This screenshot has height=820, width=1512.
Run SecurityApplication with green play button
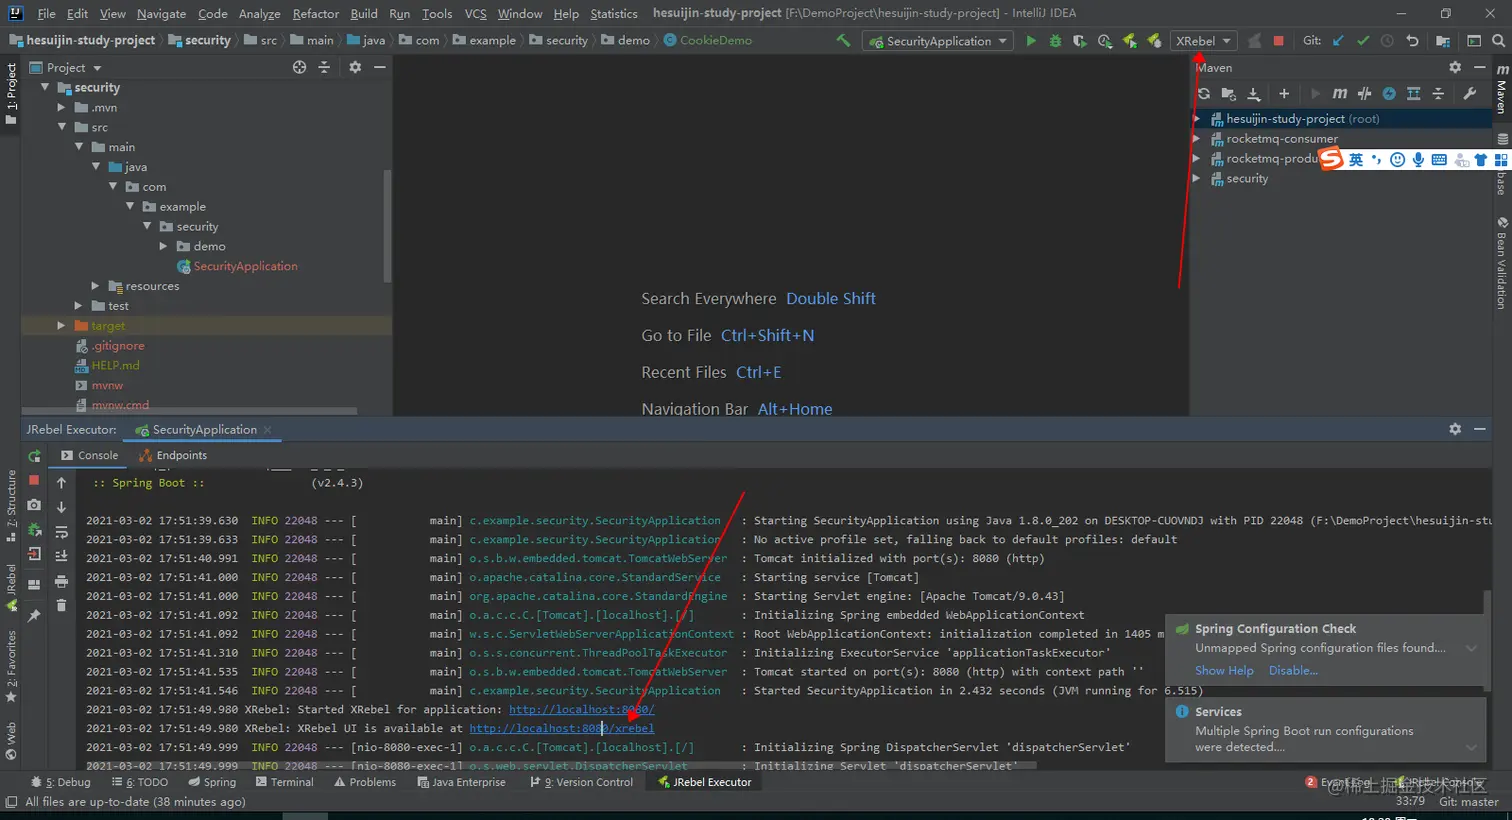1031,41
